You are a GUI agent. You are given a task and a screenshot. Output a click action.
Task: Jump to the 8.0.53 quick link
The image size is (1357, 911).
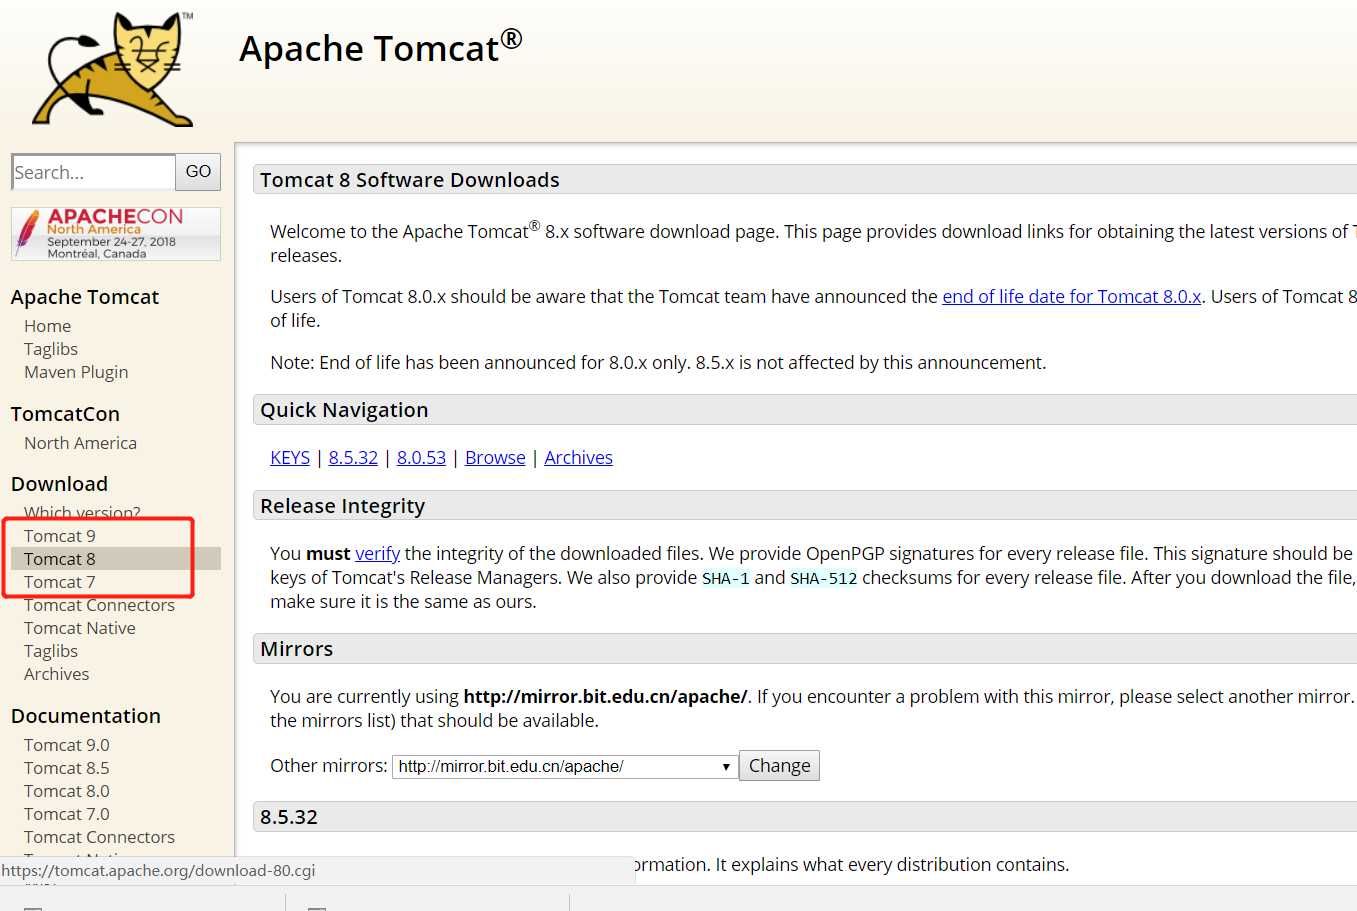(421, 458)
